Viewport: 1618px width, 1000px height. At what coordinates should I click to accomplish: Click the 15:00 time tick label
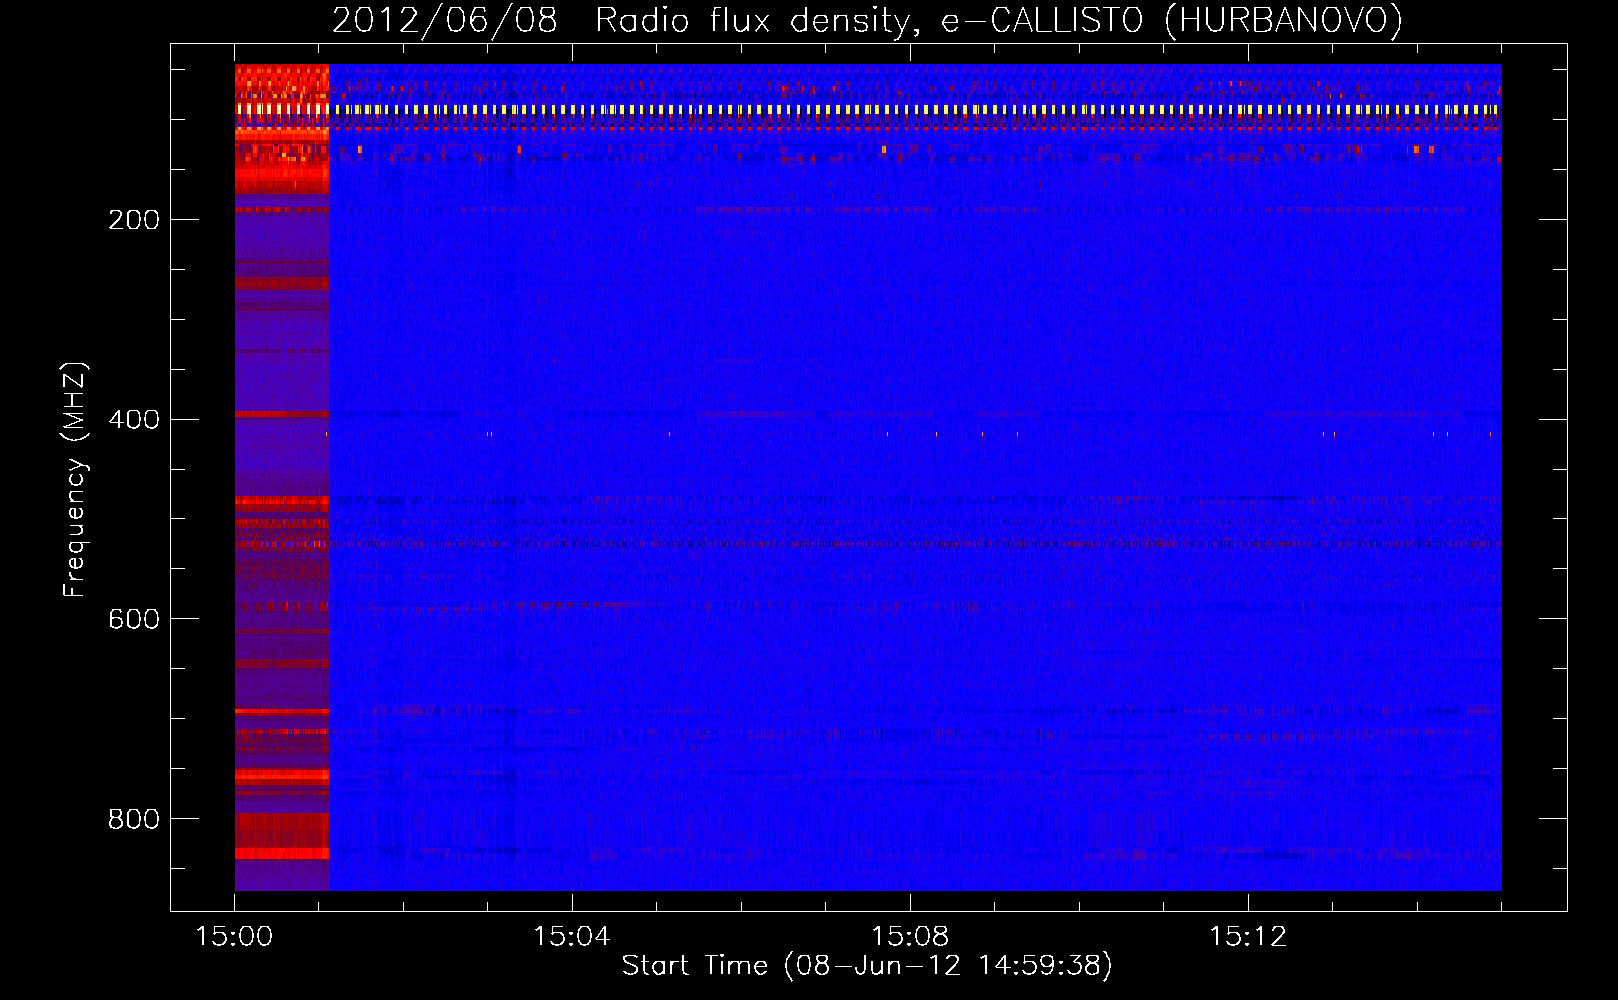click(x=234, y=937)
